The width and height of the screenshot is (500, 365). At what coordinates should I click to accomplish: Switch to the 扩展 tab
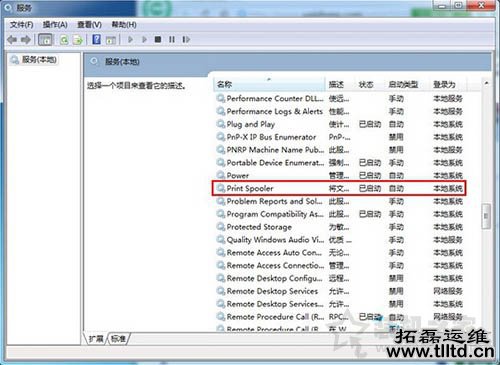96,339
